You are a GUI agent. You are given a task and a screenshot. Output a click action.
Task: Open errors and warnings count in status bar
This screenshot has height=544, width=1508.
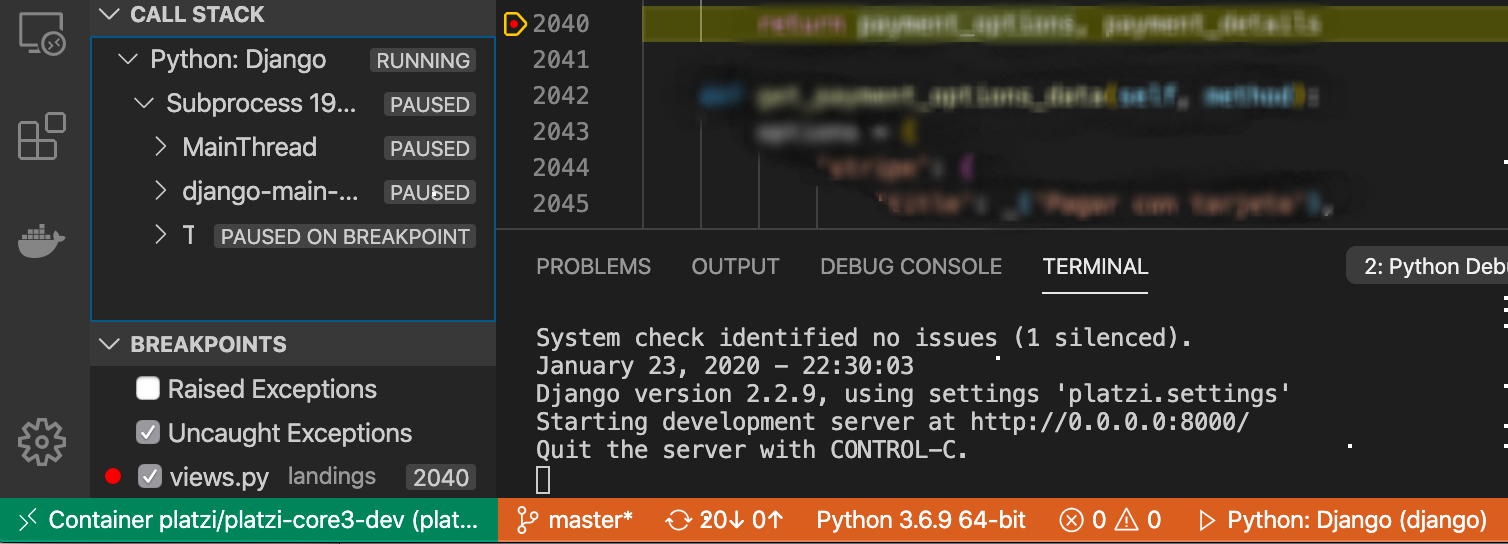1110,520
